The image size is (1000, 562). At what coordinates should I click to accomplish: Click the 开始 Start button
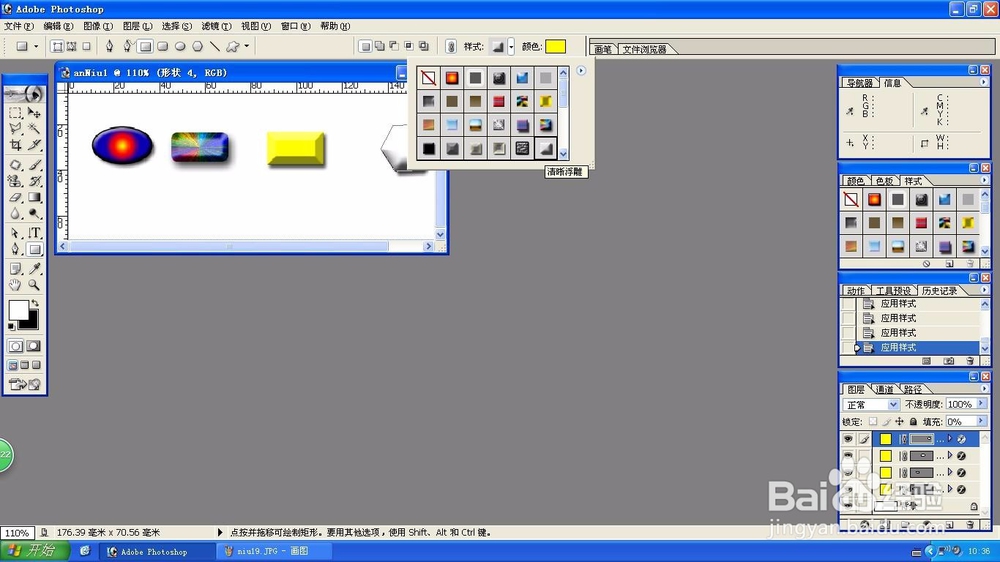point(35,551)
